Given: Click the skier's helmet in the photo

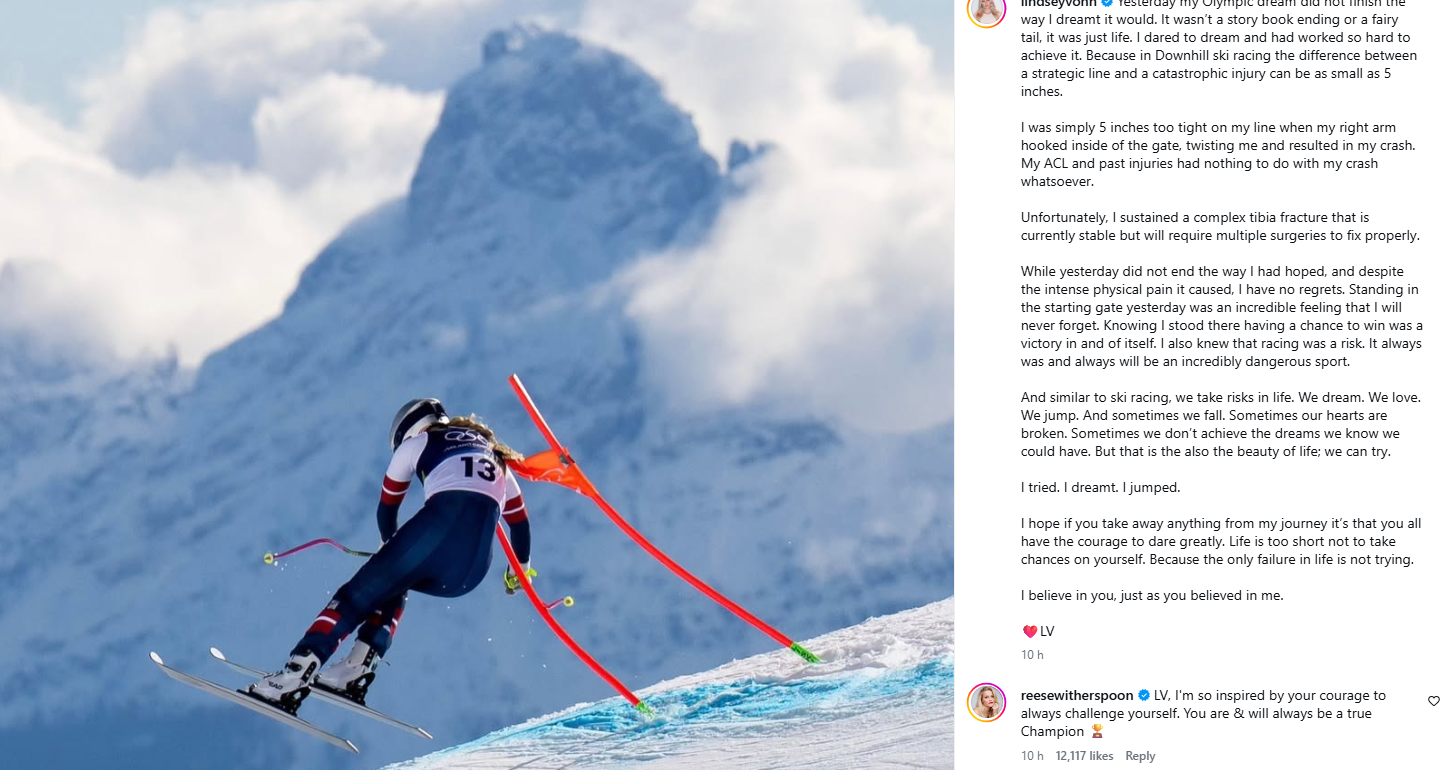Looking at the screenshot, I should (416, 418).
